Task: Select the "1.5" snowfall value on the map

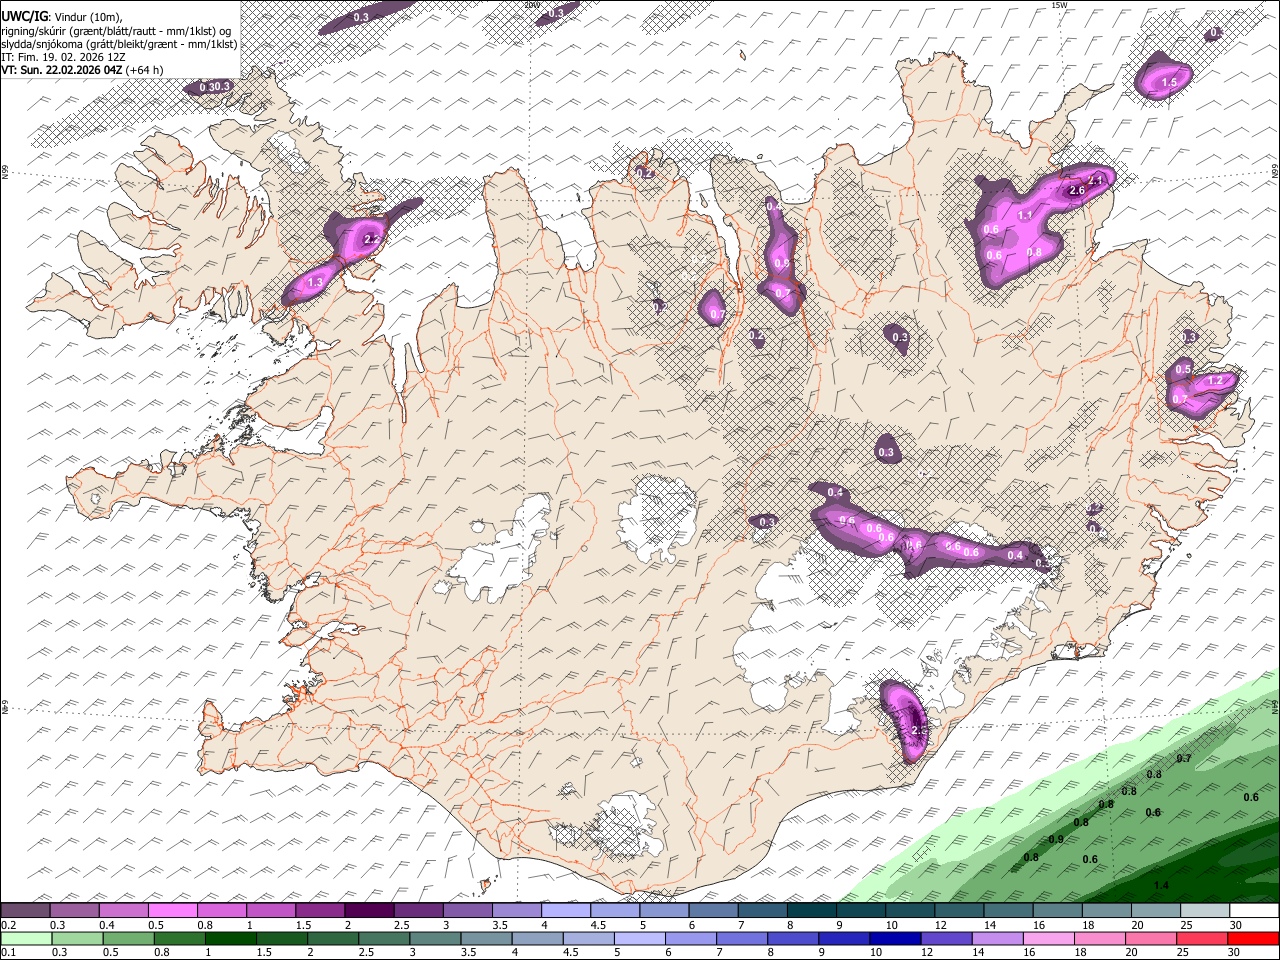Action: pyautogui.click(x=1169, y=82)
